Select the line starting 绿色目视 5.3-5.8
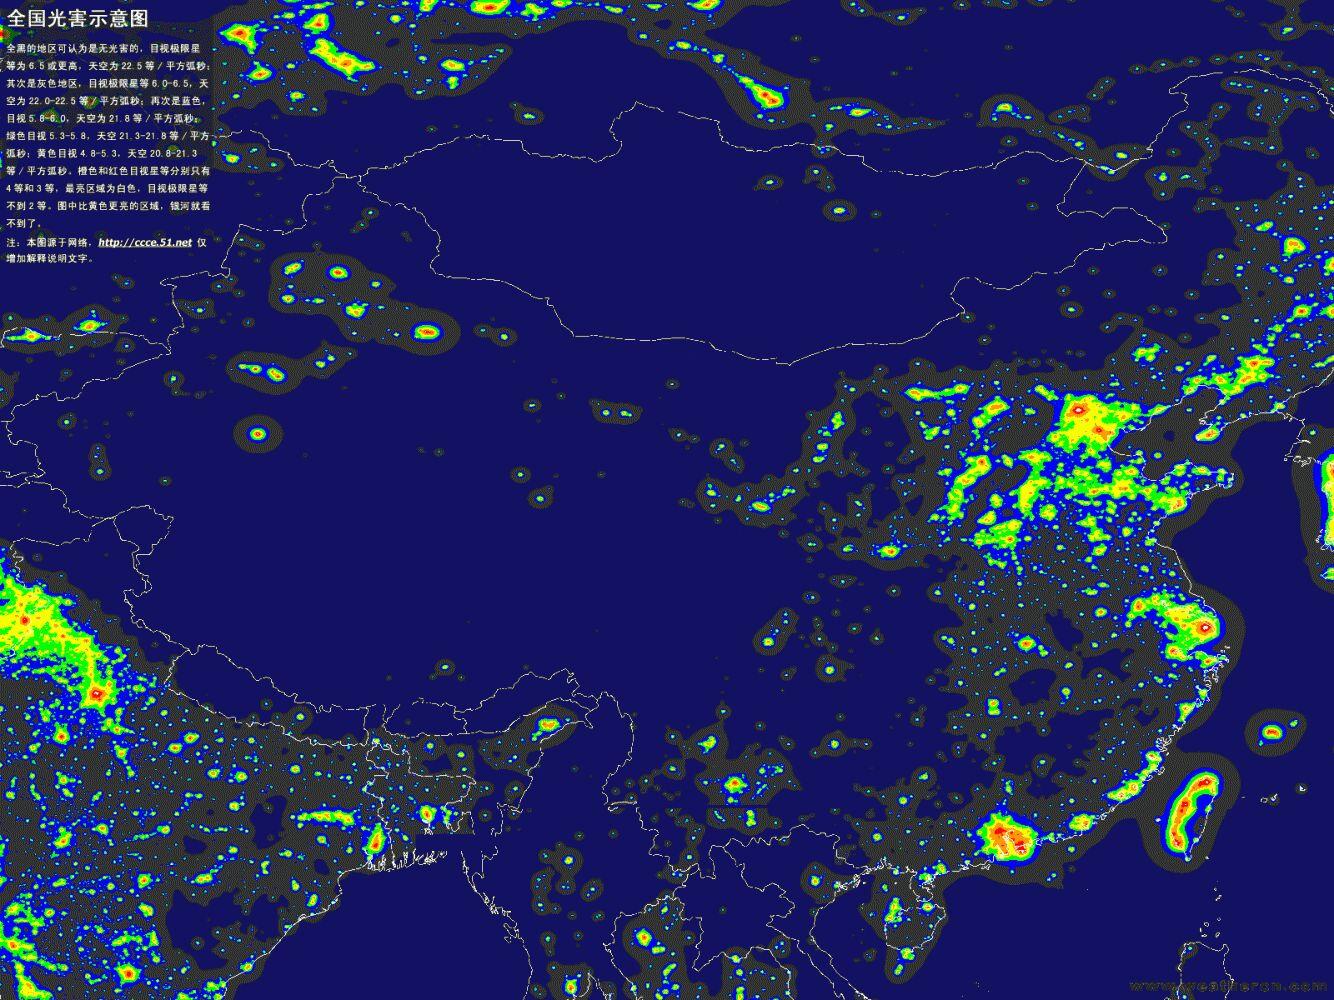 [108, 134]
